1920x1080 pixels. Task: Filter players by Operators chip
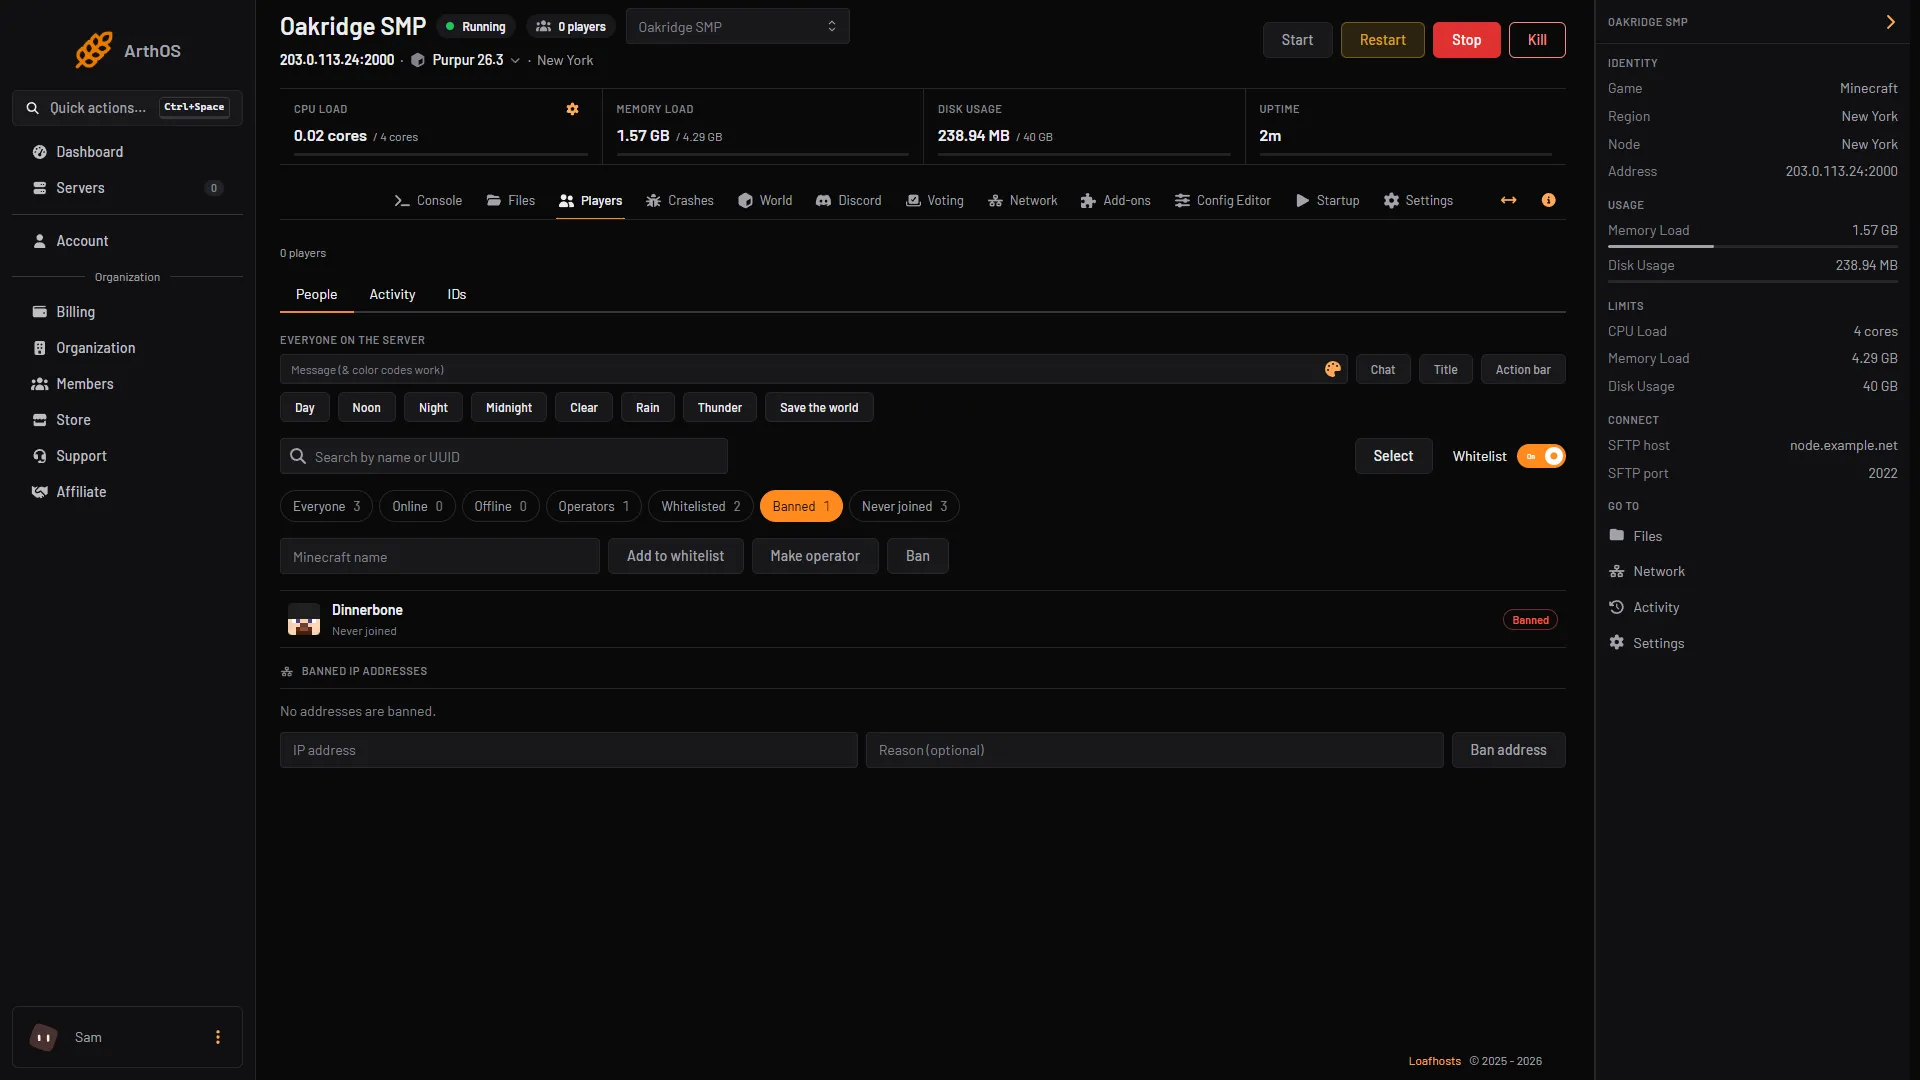(593, 506)
